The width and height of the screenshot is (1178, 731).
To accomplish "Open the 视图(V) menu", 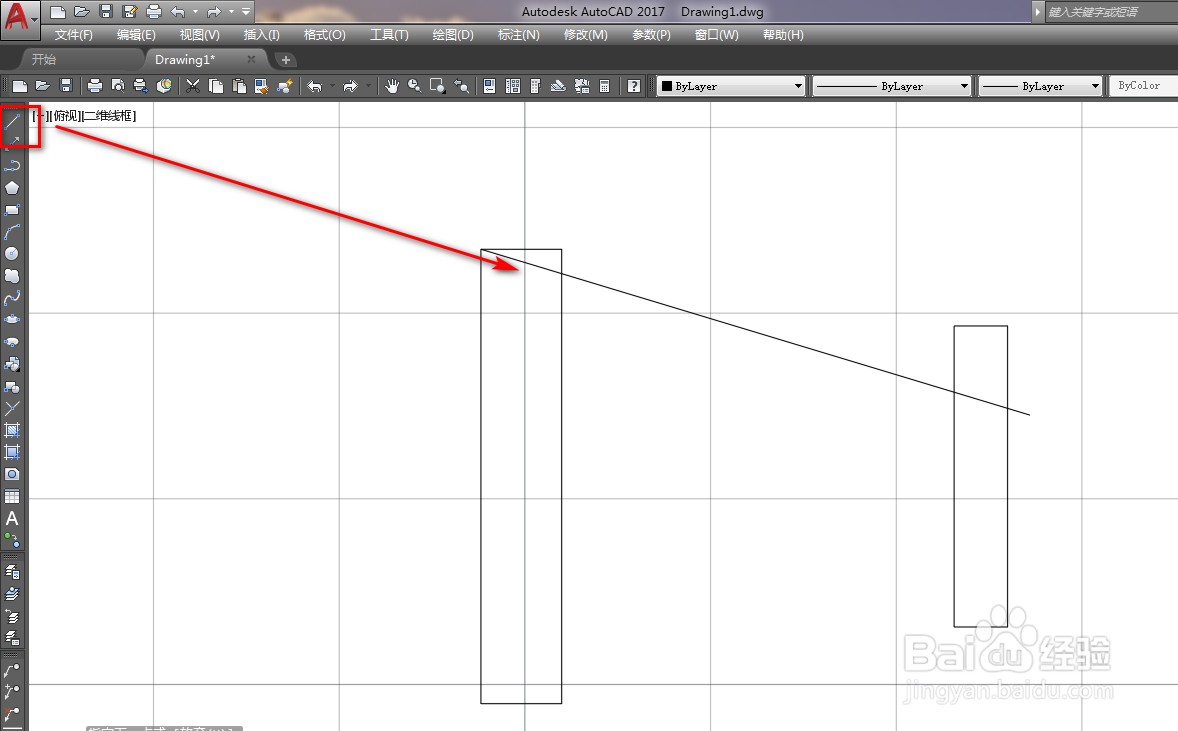I will [199, 35].
